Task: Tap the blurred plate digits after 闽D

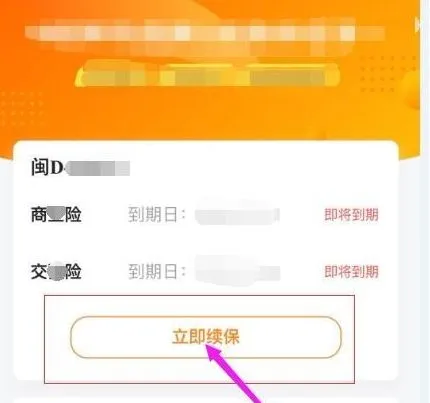Action: click(x=97, y=168)
